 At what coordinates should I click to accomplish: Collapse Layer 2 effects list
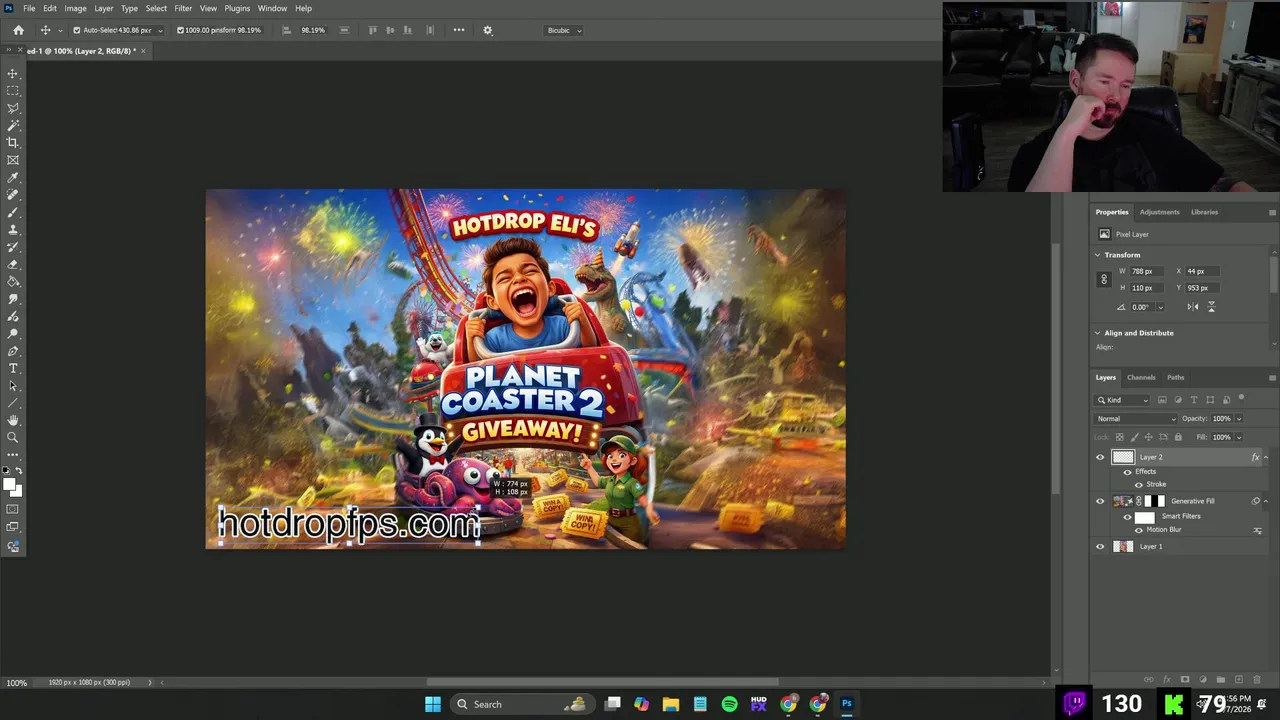click(x=1265, y=458)
